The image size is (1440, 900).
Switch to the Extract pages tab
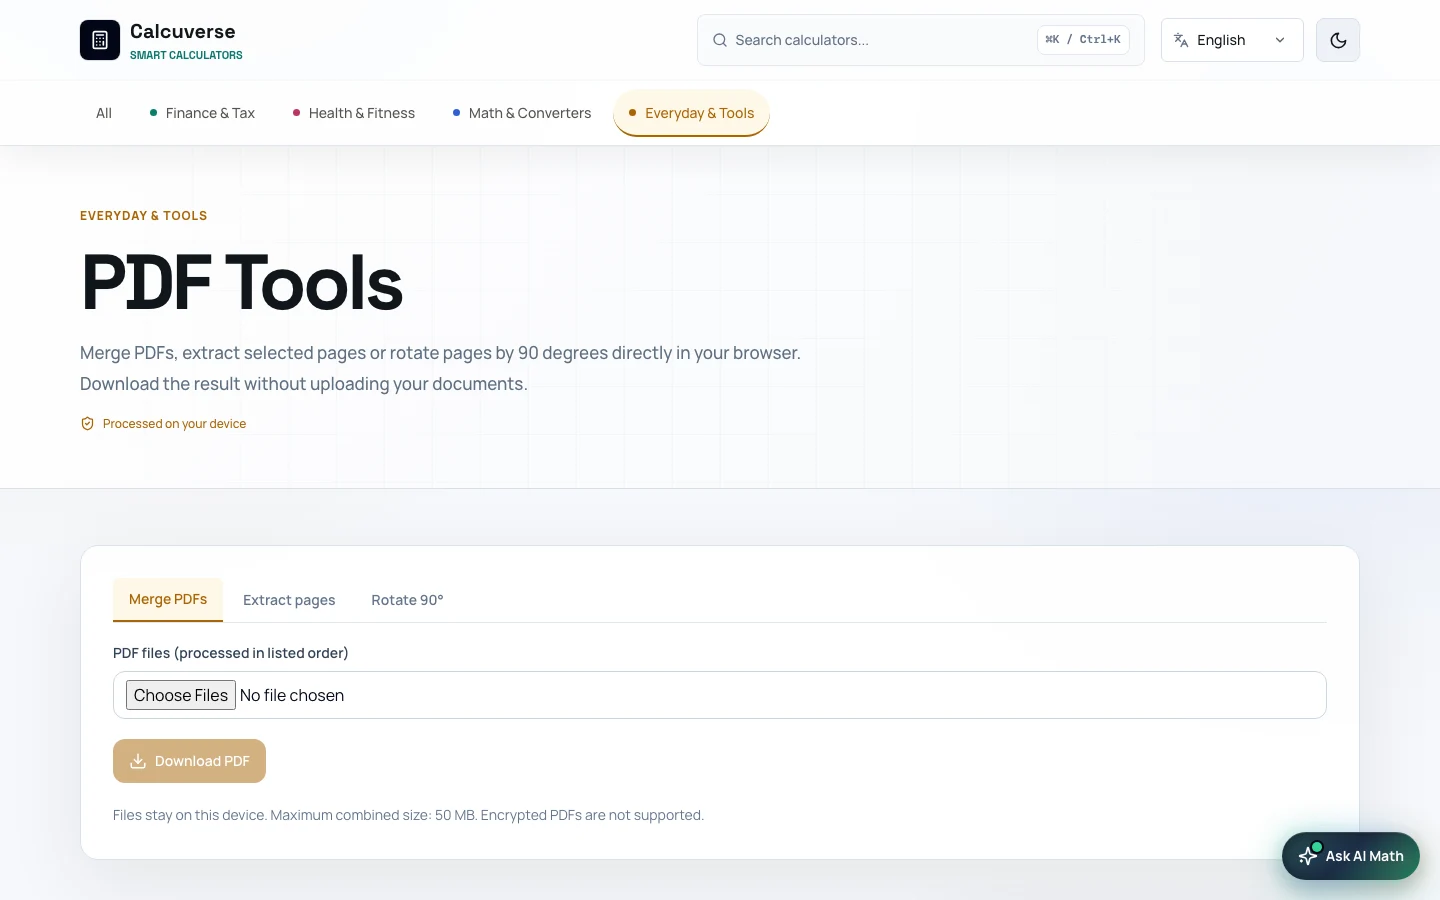[289, 600]
